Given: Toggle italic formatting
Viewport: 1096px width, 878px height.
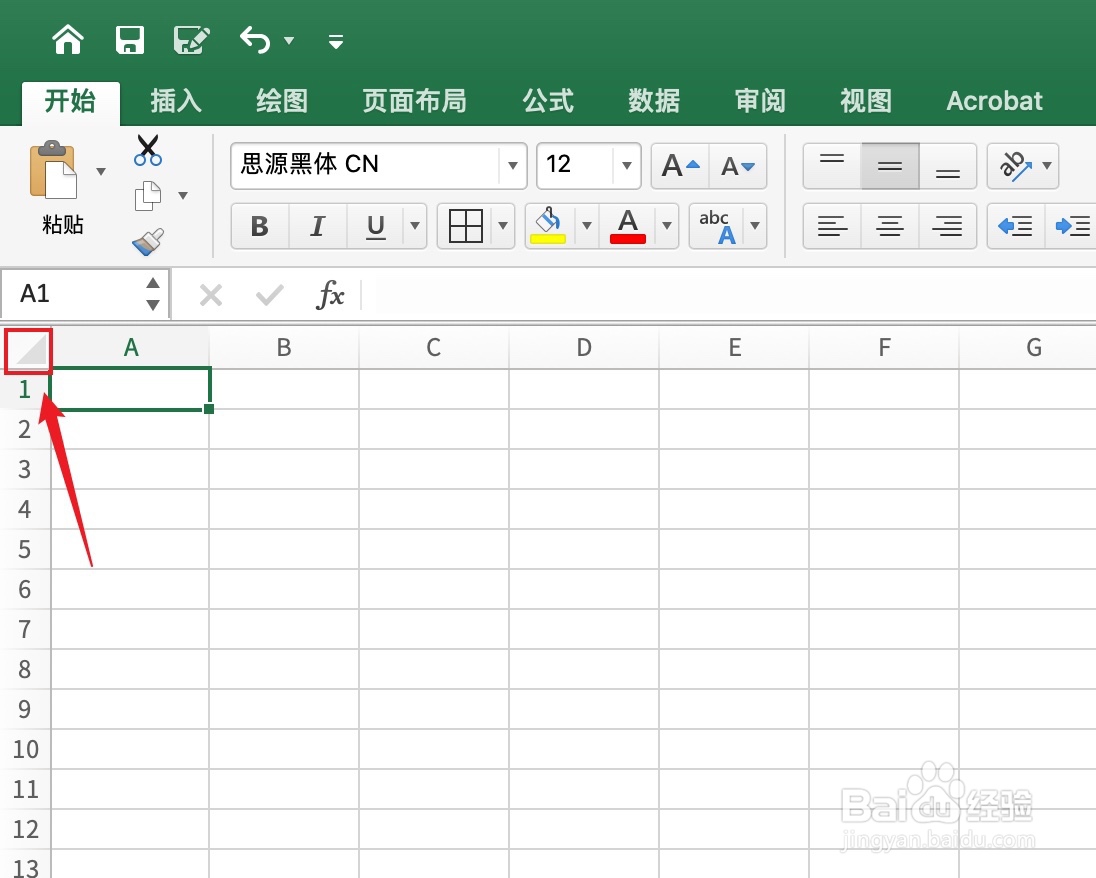Looking at the screenshot, I should click(318, 226).
